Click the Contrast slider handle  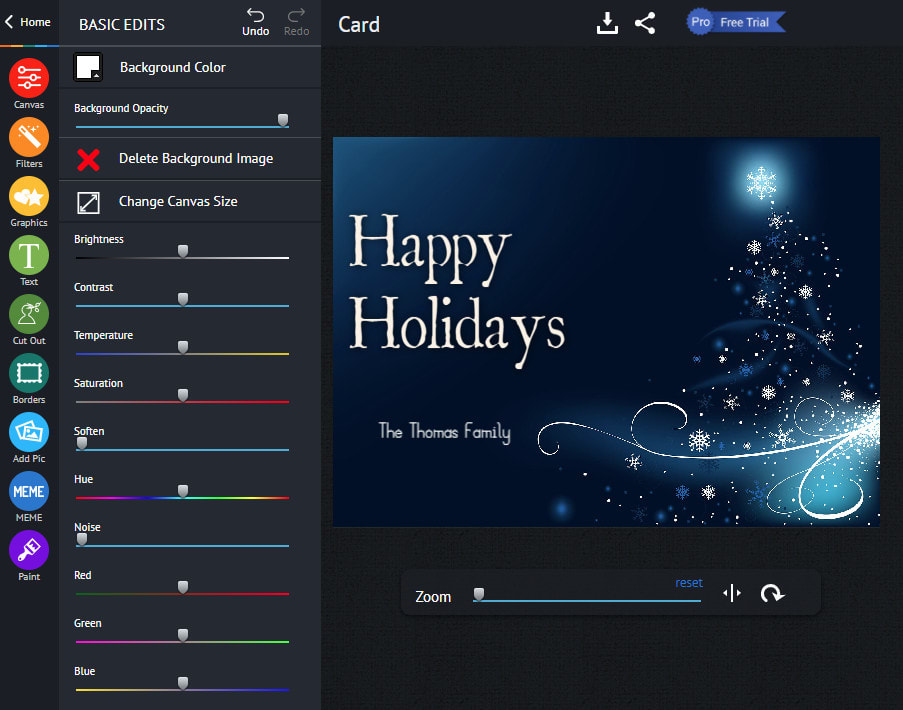click(183, 299)
